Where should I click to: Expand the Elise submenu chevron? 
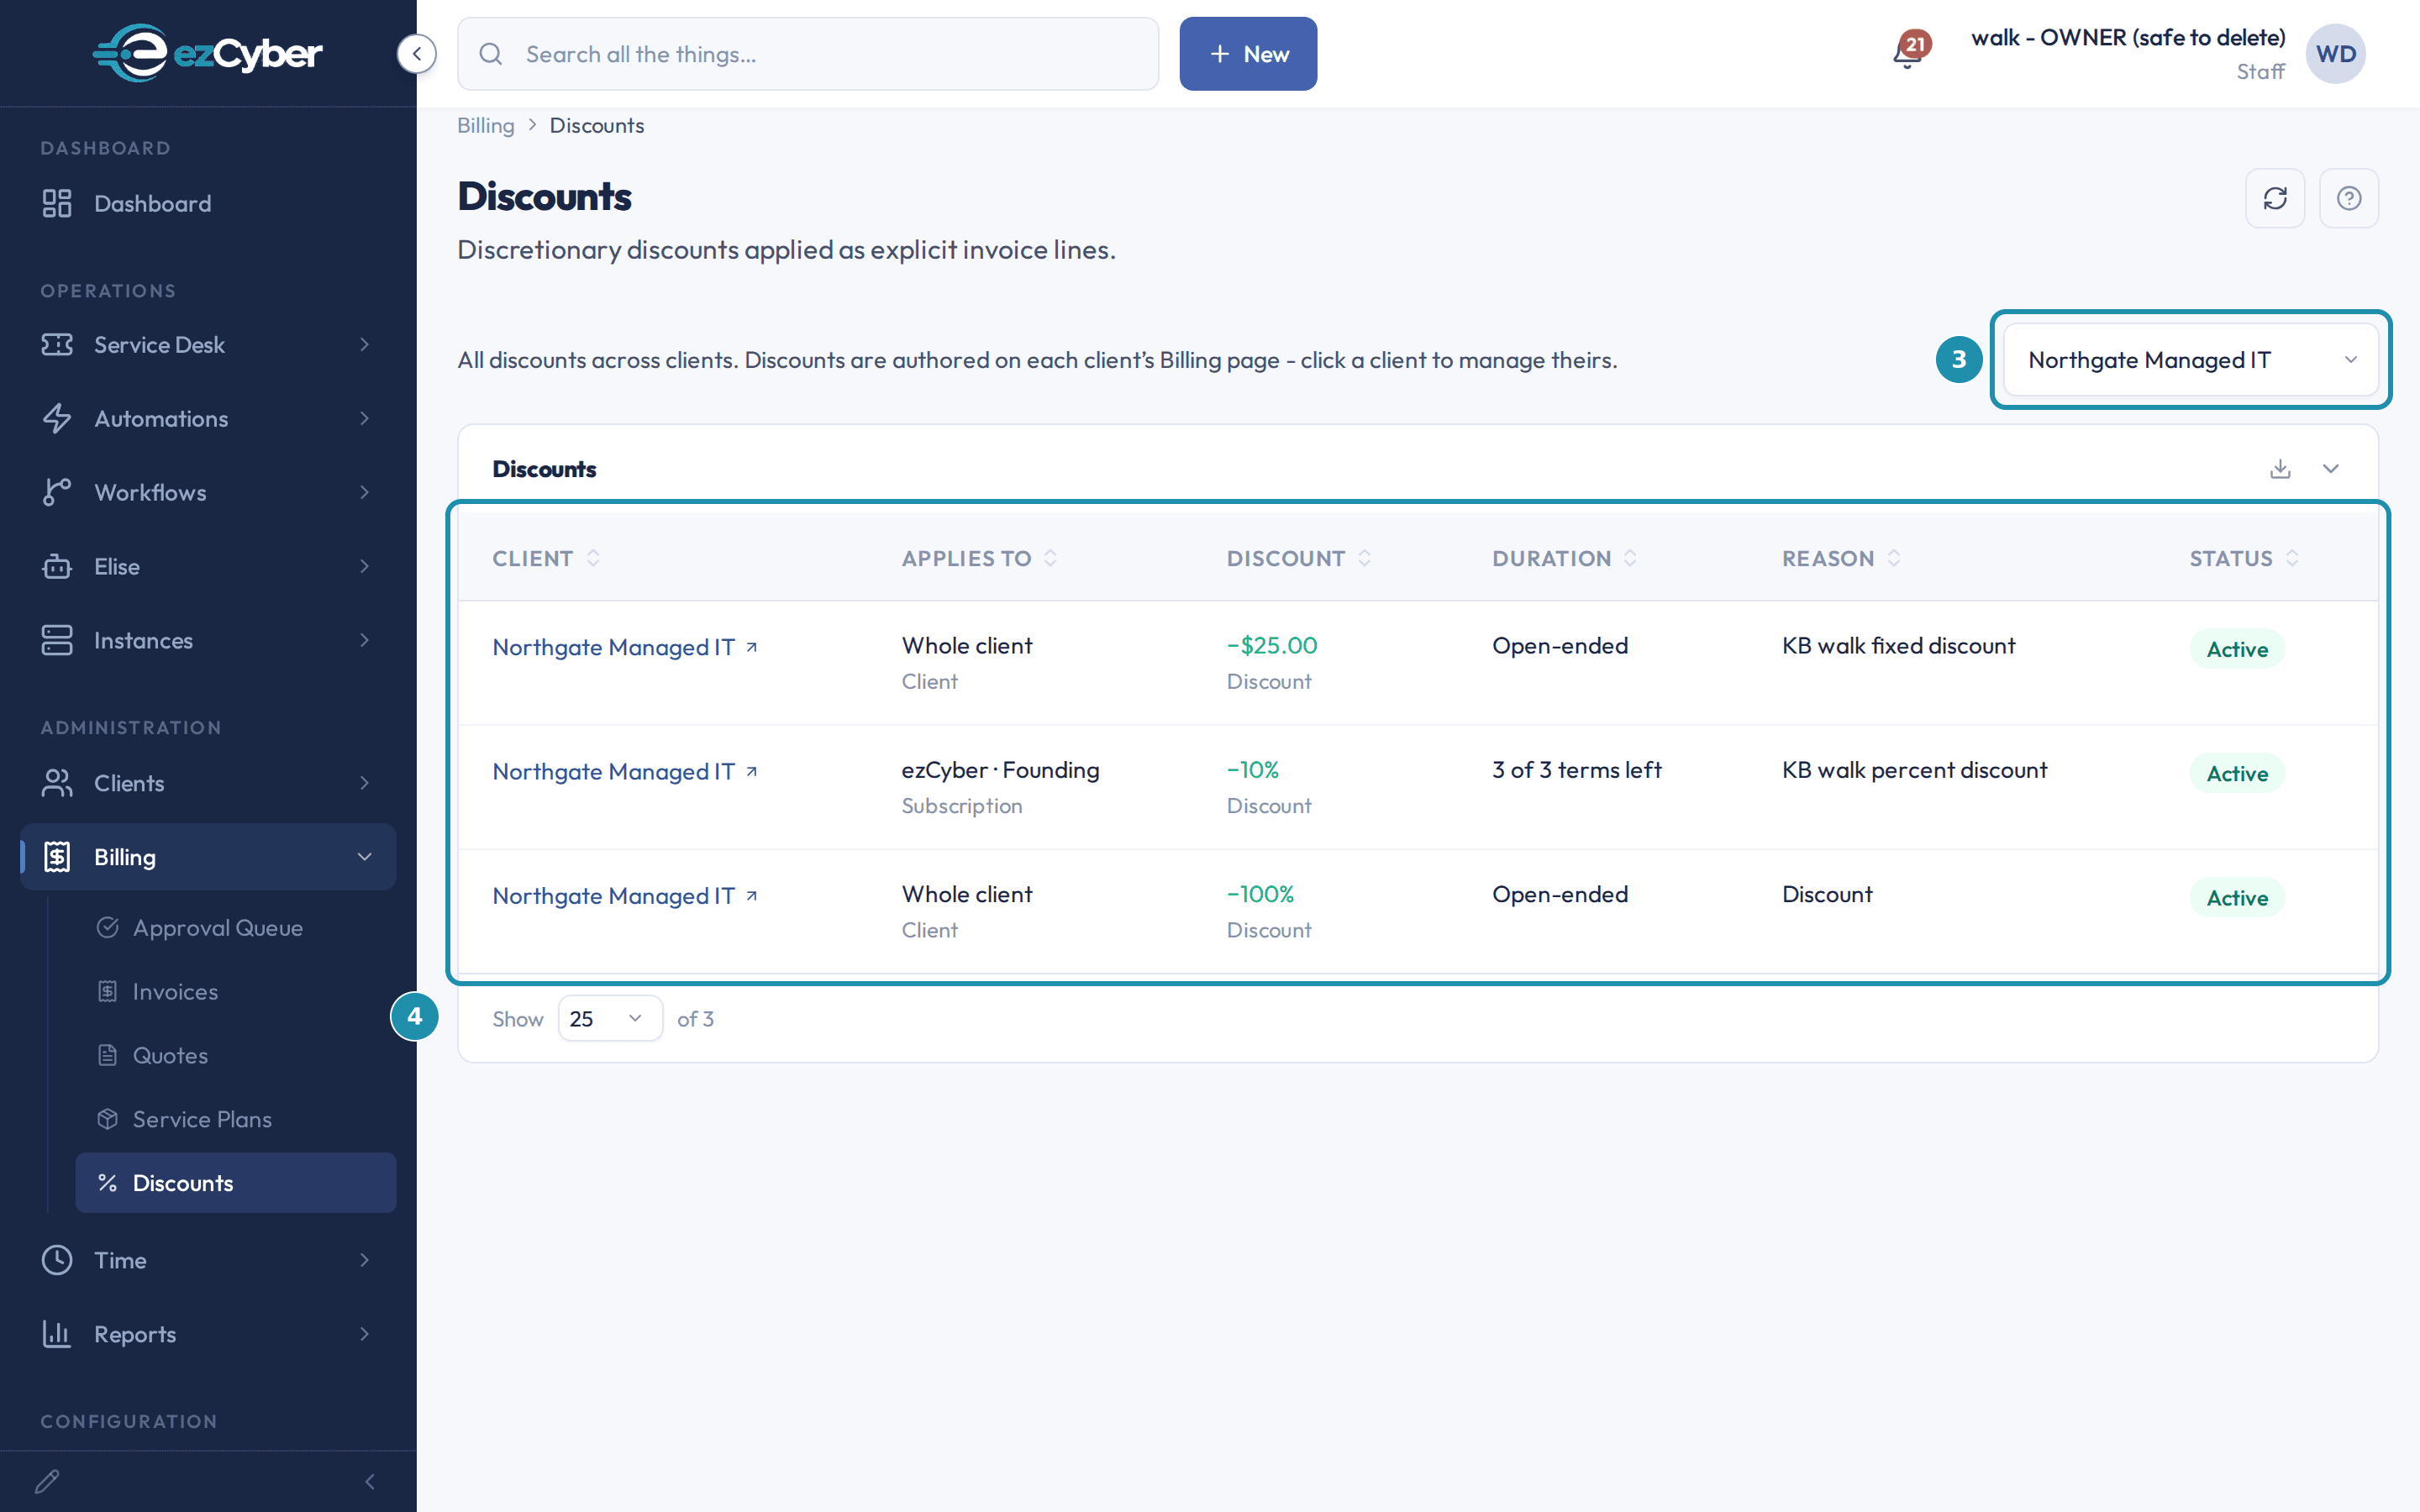pos(365,566)
